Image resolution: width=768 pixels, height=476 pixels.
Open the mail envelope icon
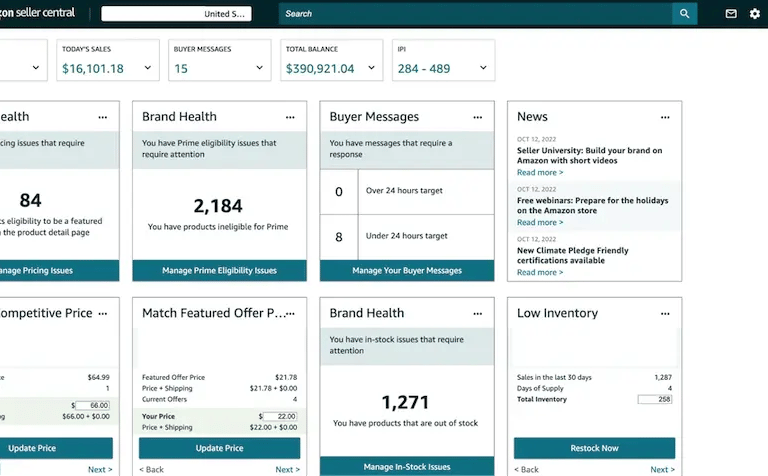tap(731, 14)
